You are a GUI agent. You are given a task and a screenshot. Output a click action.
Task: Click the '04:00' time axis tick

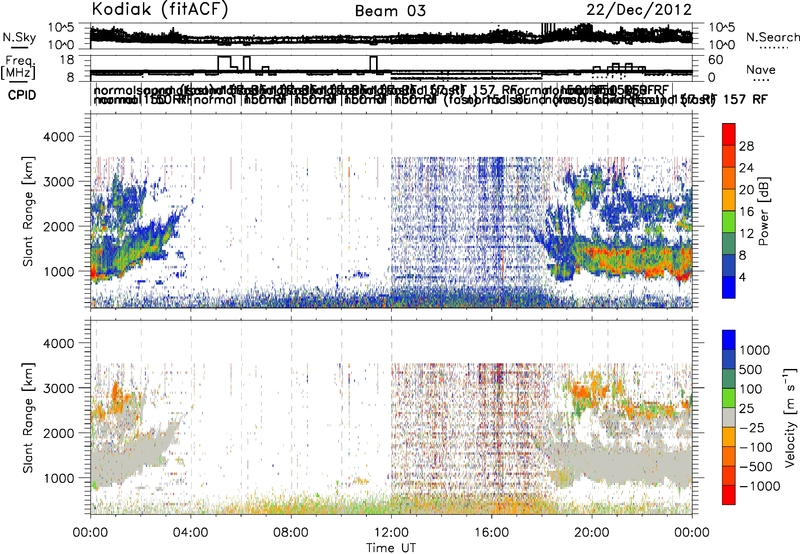tap(191, 533)
